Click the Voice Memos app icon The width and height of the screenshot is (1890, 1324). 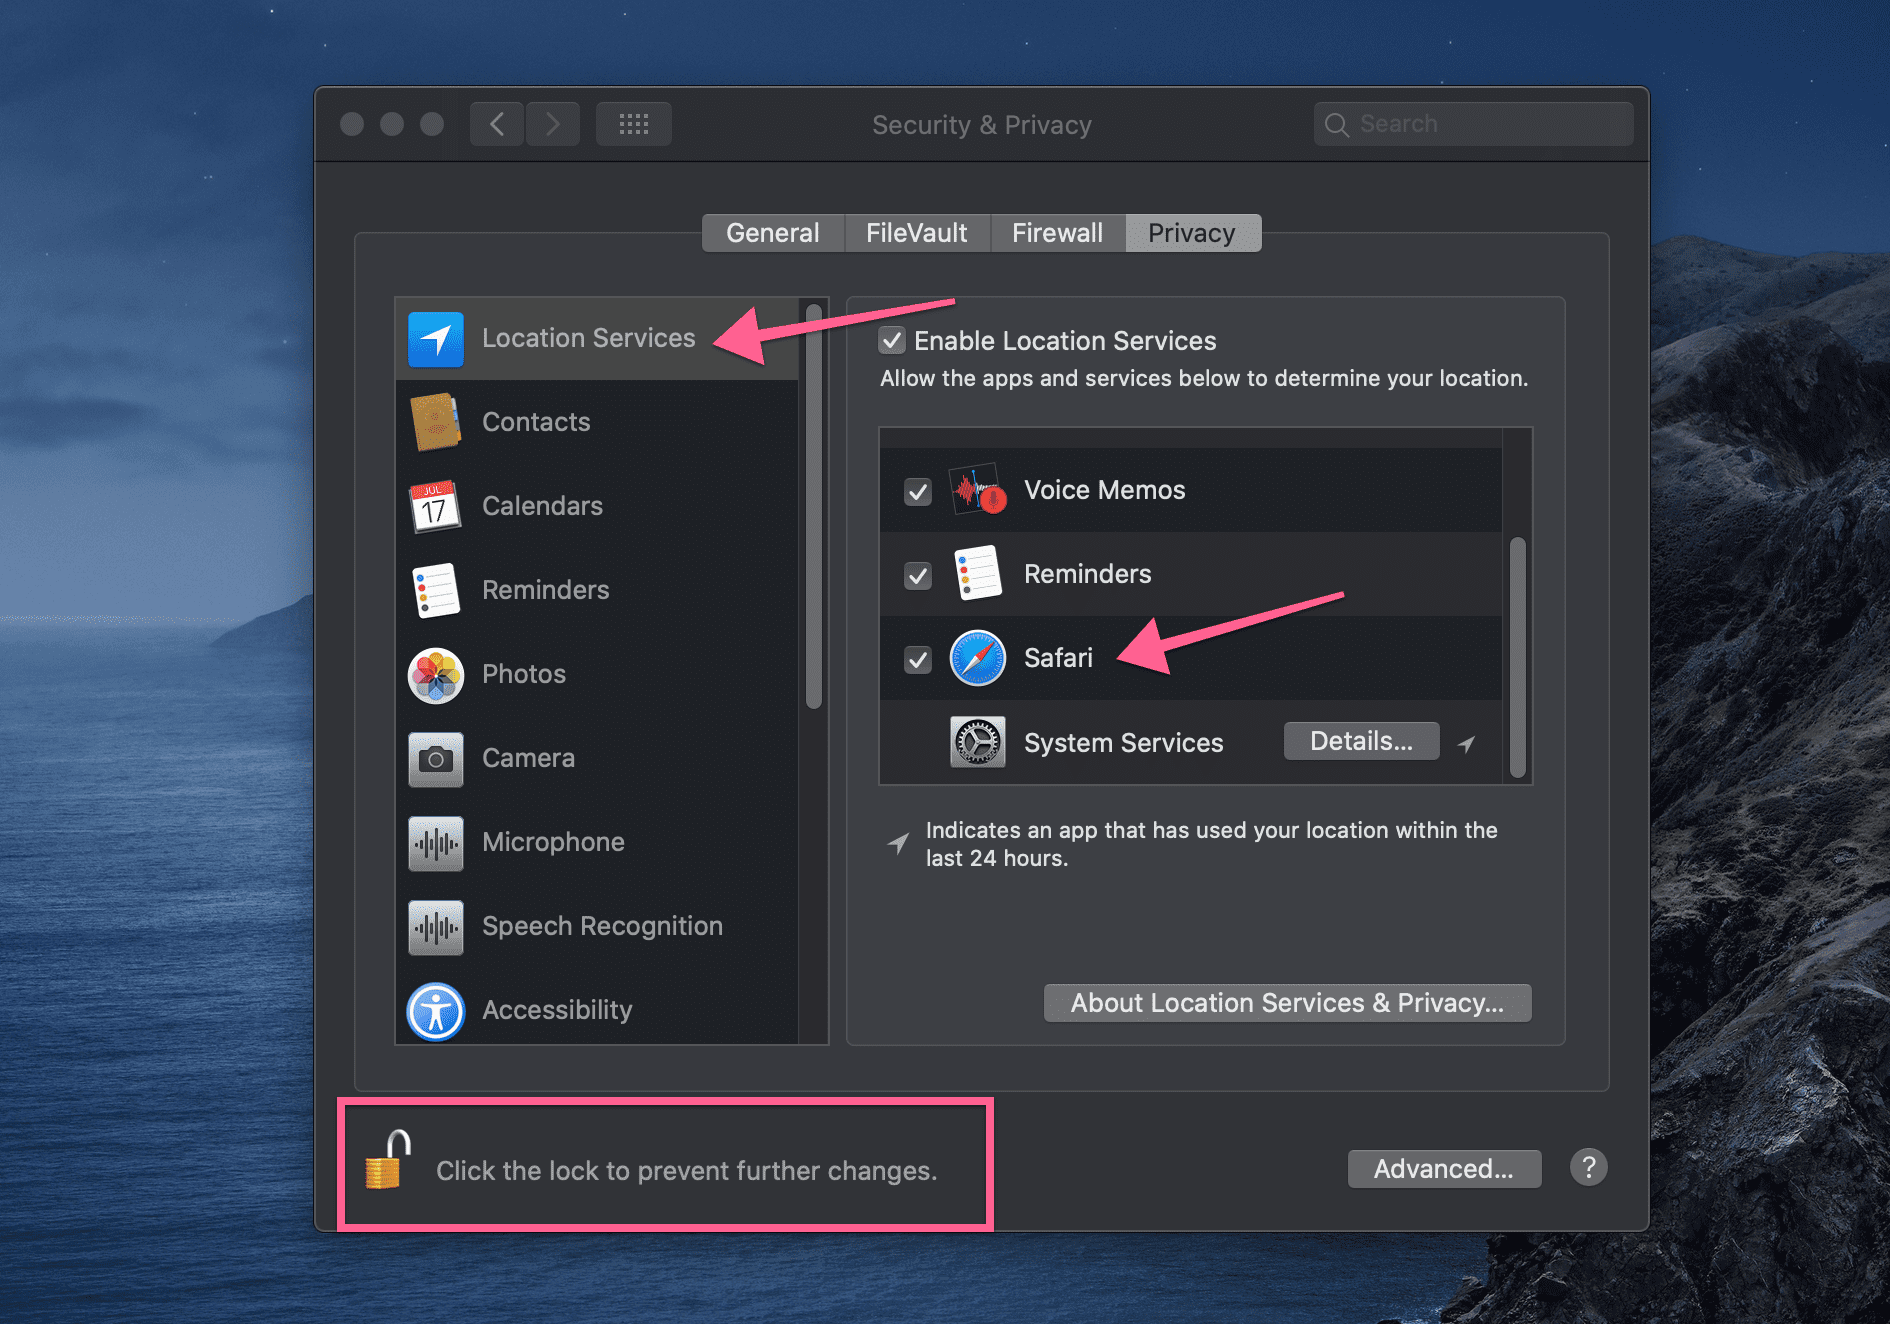(x=978, y=489)
